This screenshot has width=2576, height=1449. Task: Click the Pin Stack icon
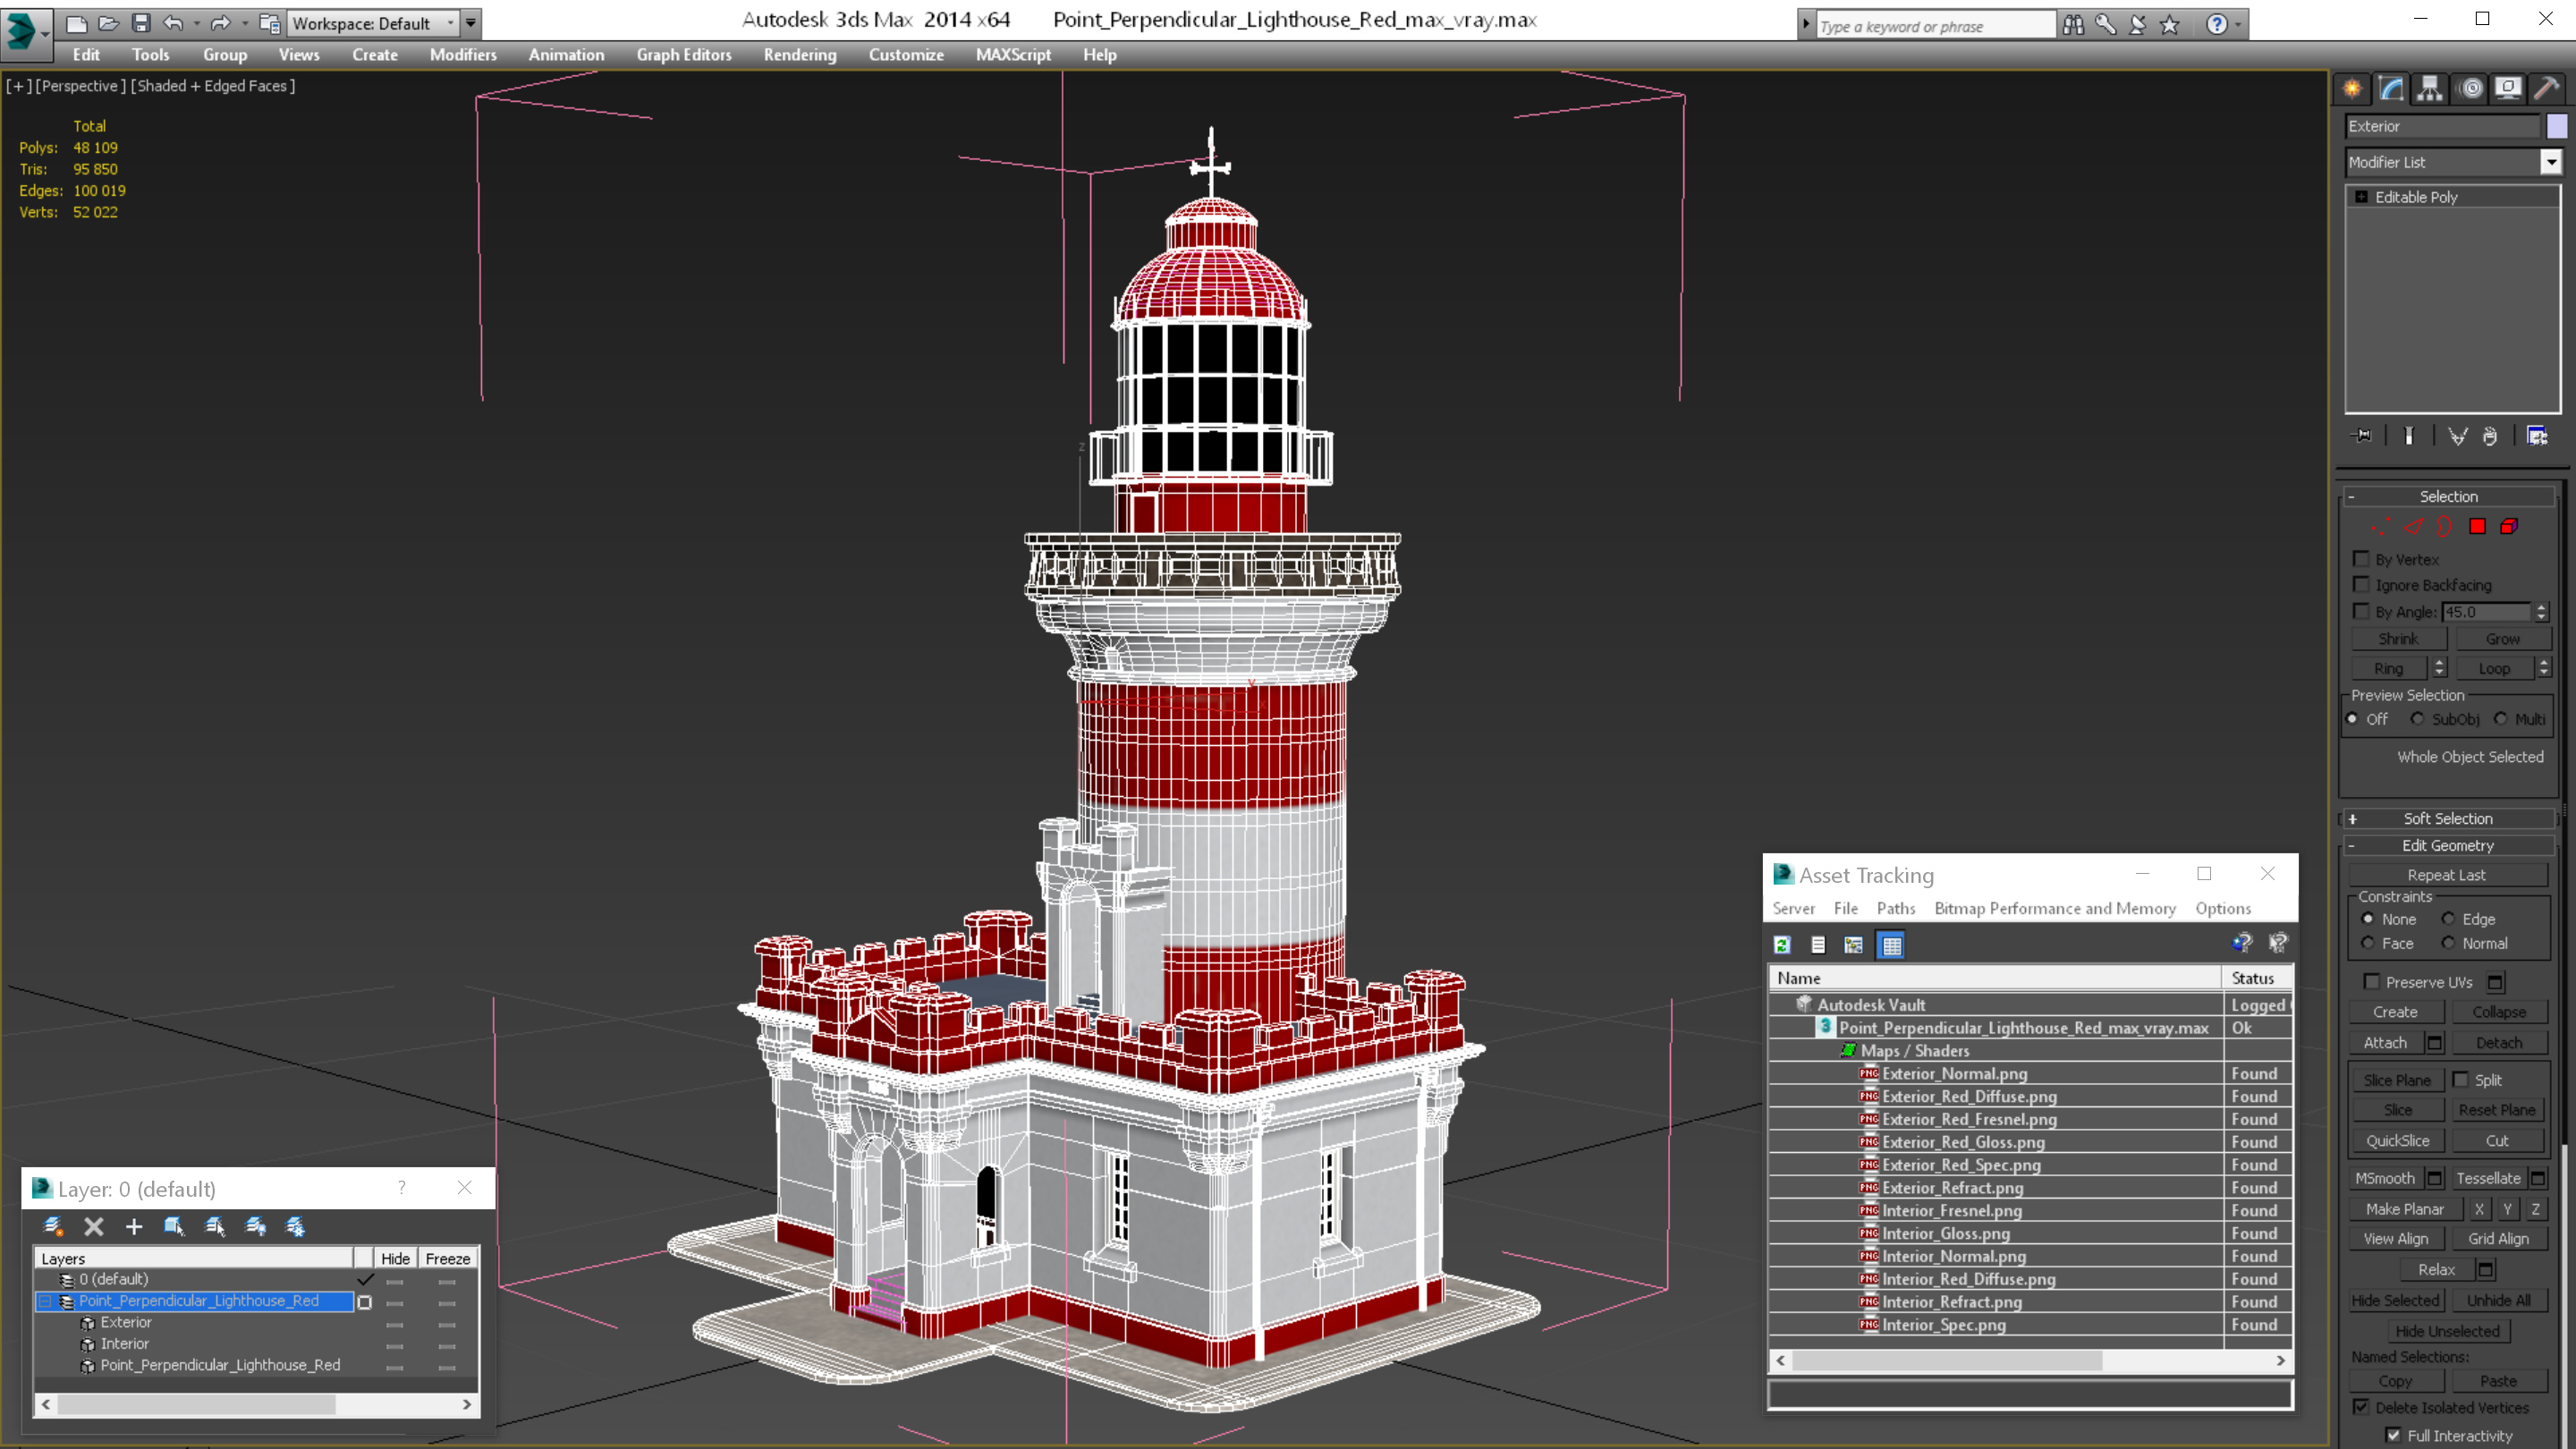click(2362, 436)
